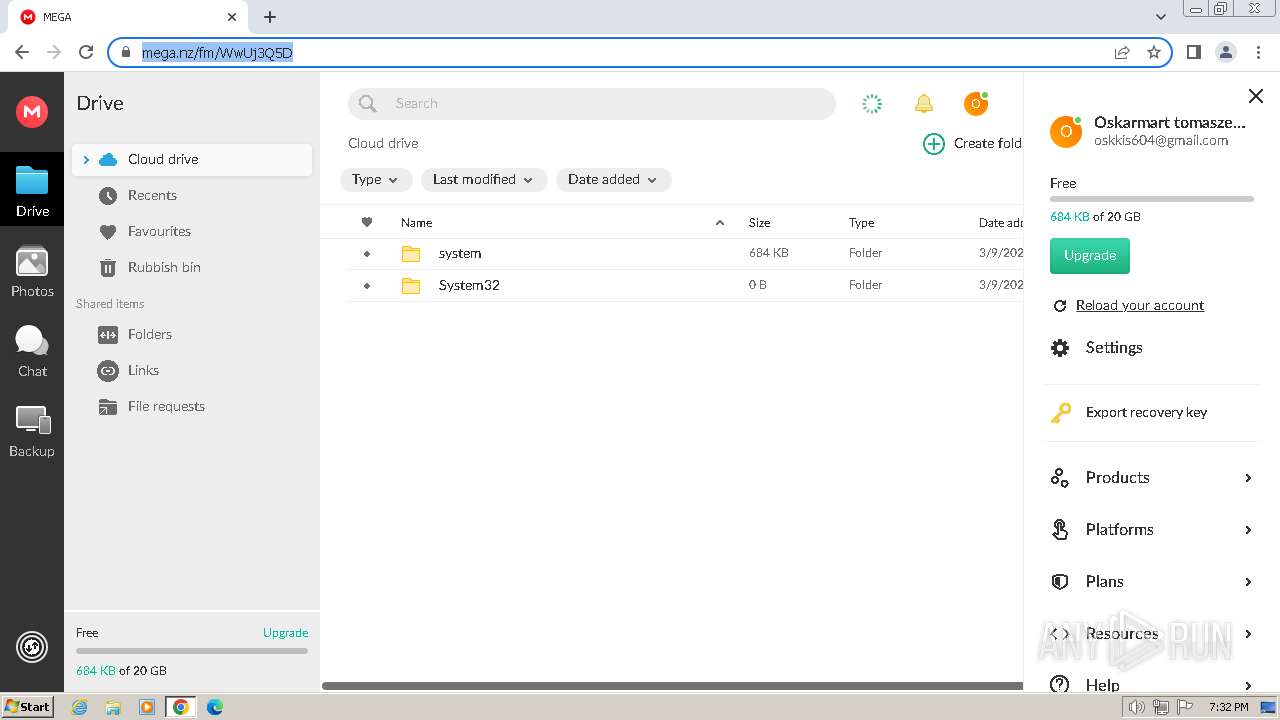Select the System32 folder row
Image resolution: width=1280 pixels, height=720 pixels.
tap(685, 285)
